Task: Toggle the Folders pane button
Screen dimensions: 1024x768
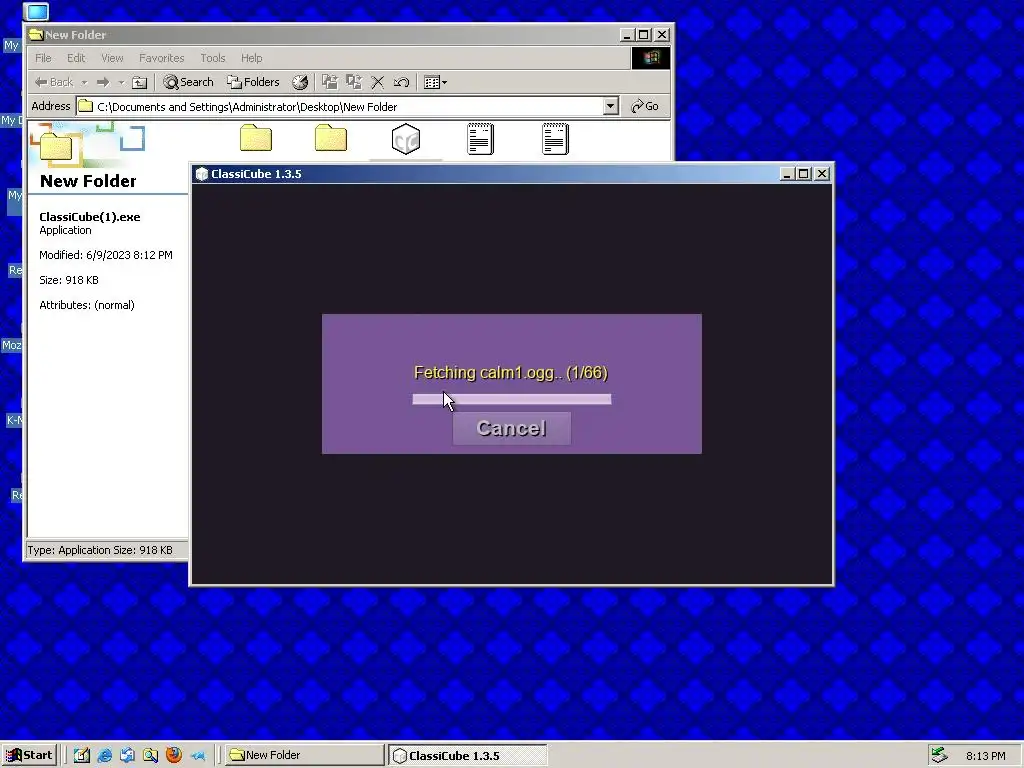Action: pyautogui.click(x=253, y=82)
